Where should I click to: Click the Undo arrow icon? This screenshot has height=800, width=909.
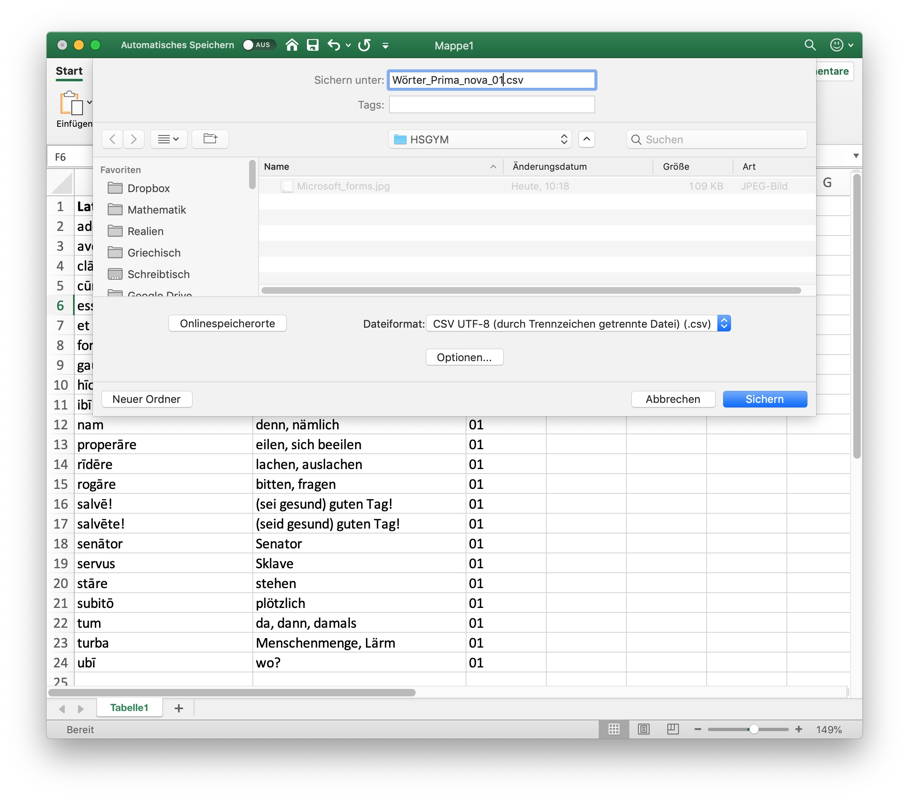[334, 45]
